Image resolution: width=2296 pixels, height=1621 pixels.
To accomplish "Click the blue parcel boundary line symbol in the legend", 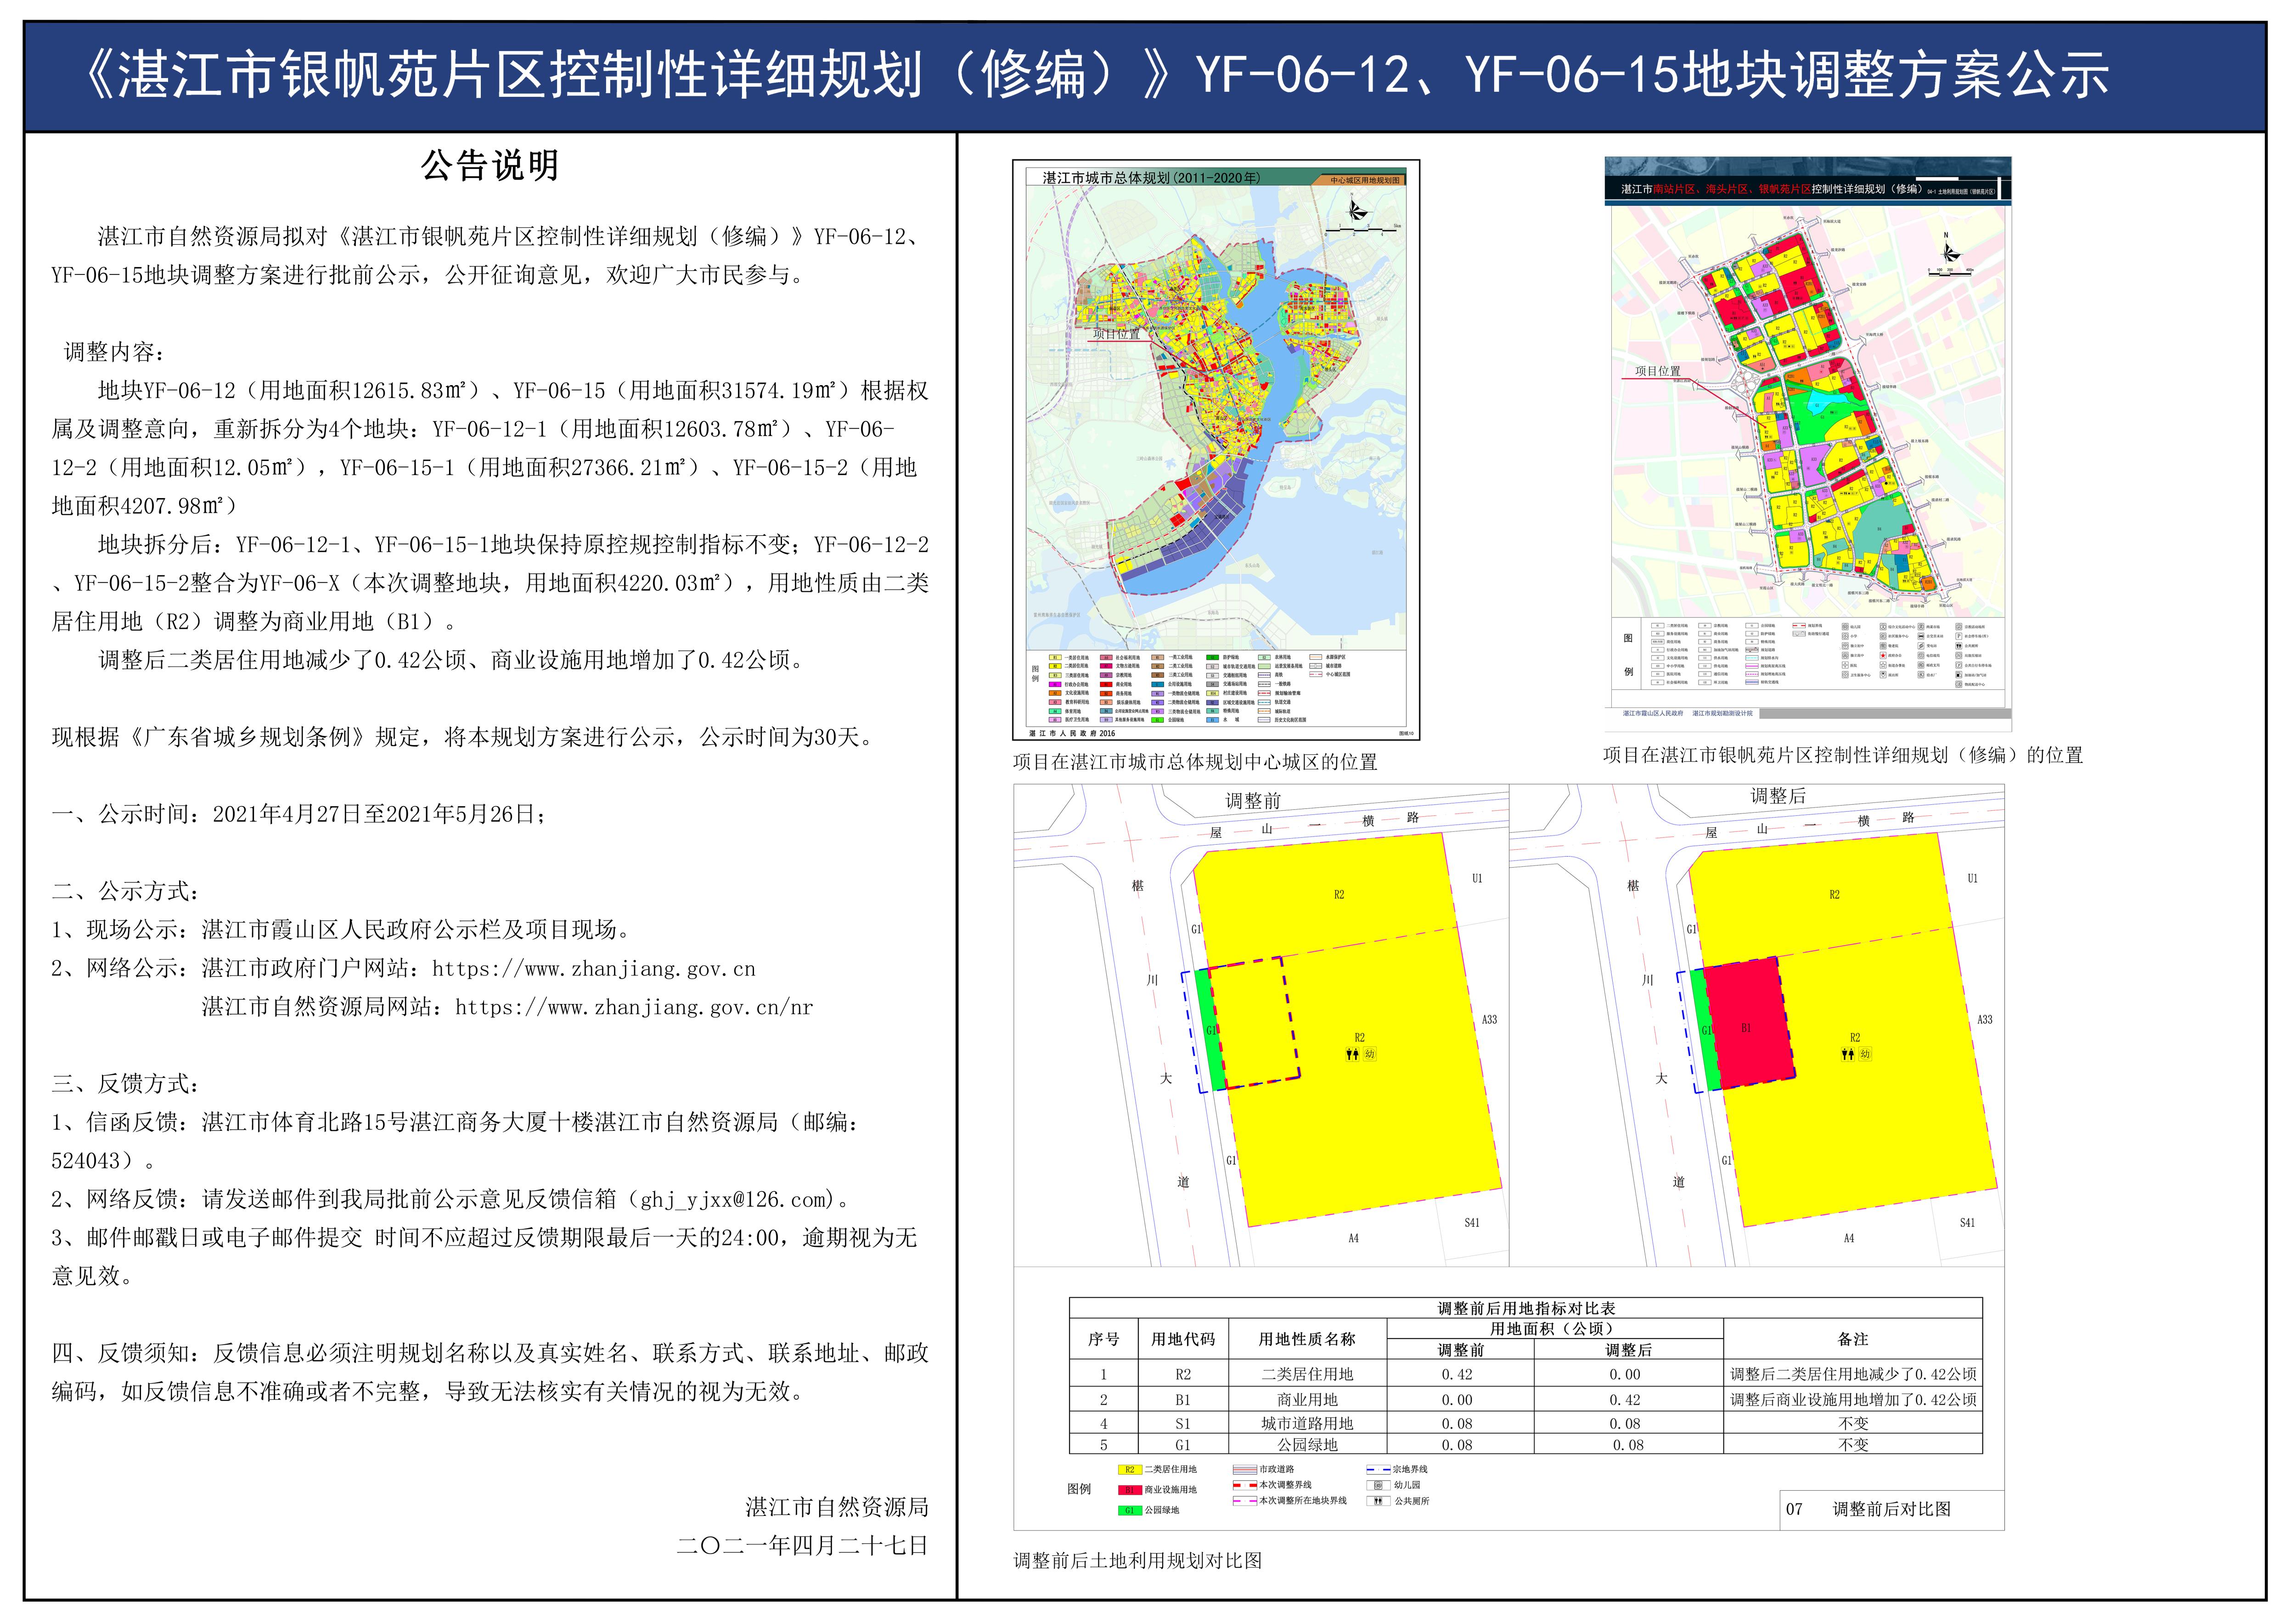I will (x=1378, y=1470).
